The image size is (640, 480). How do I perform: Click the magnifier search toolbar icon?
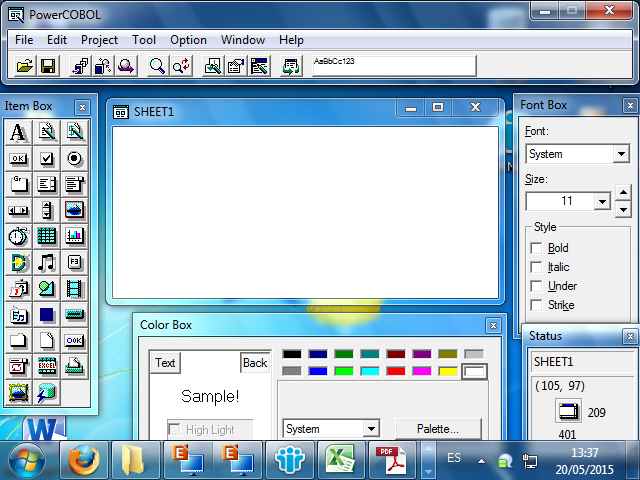157,66
